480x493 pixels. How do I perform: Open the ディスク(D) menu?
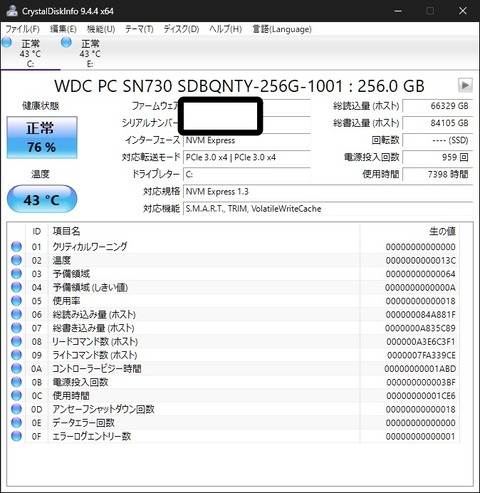click(x=181, y=29)
